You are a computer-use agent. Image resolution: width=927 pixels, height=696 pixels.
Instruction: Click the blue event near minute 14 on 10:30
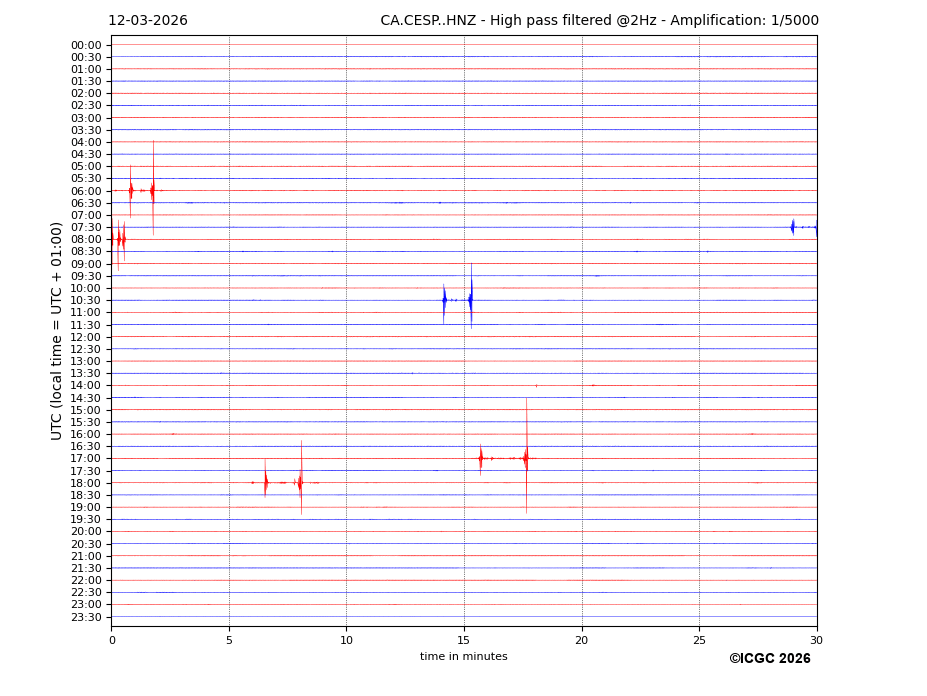coord(444,299)
